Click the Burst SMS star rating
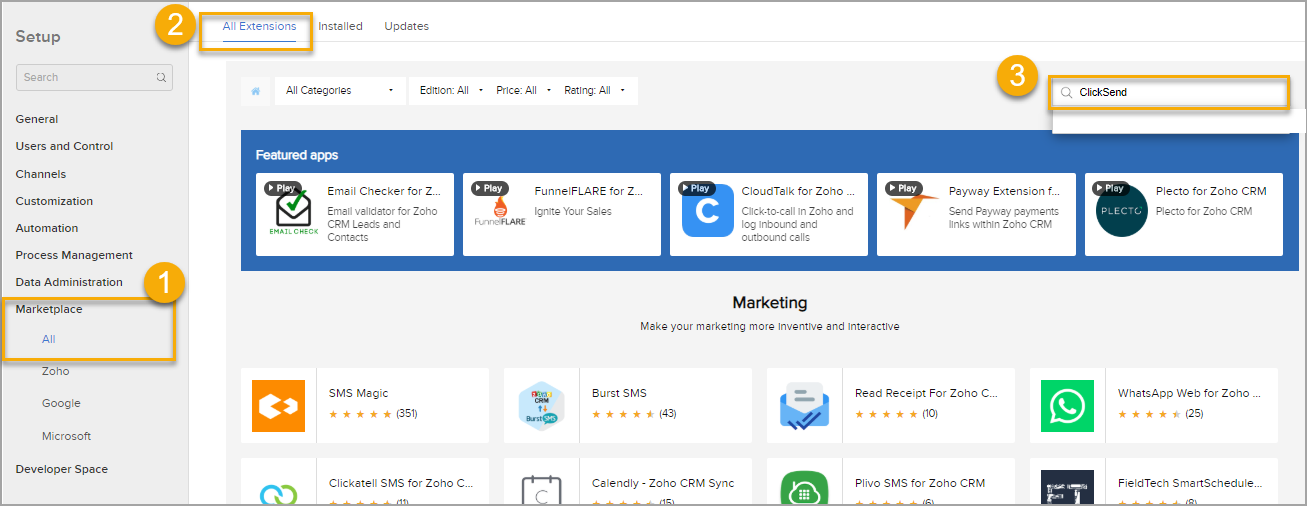 (x=623, y=413)
